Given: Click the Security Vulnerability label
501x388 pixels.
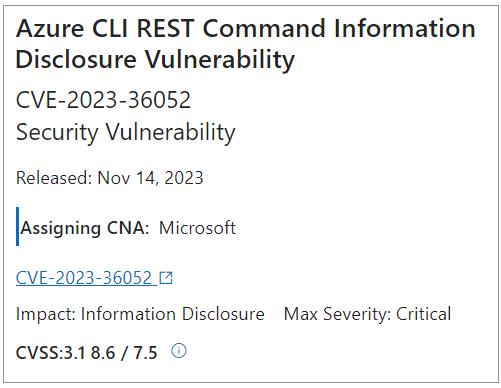Looking at the screenshot, I should point(126,133).
